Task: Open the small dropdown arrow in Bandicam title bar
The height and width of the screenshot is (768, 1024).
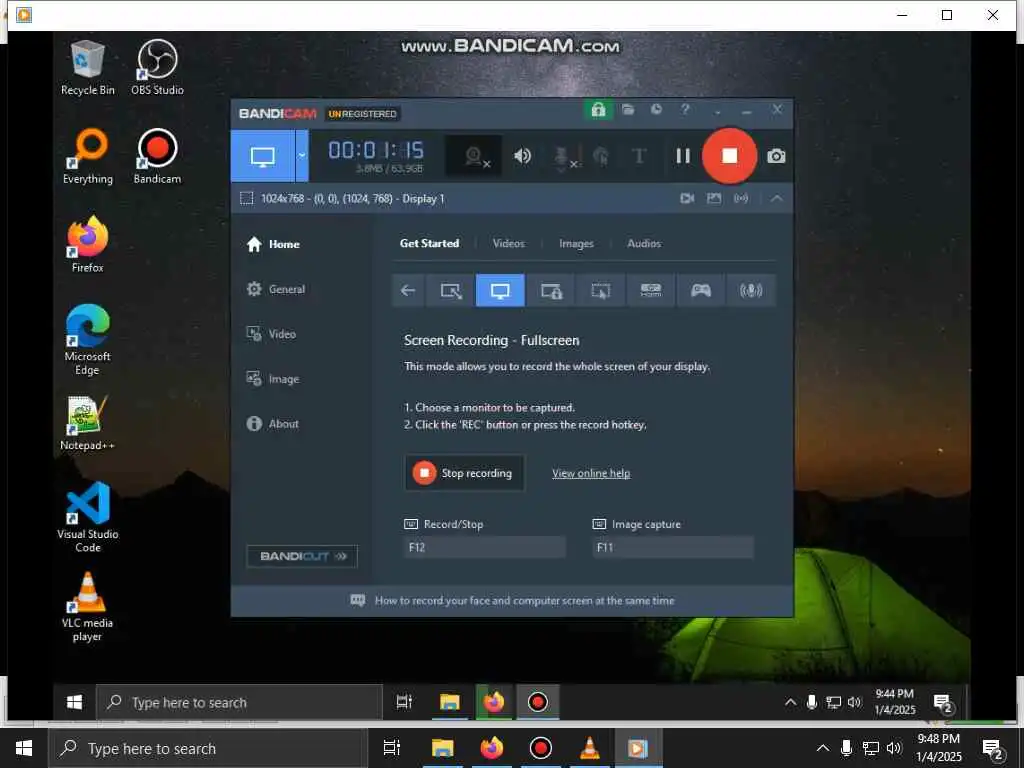Action: pos(718,112)
